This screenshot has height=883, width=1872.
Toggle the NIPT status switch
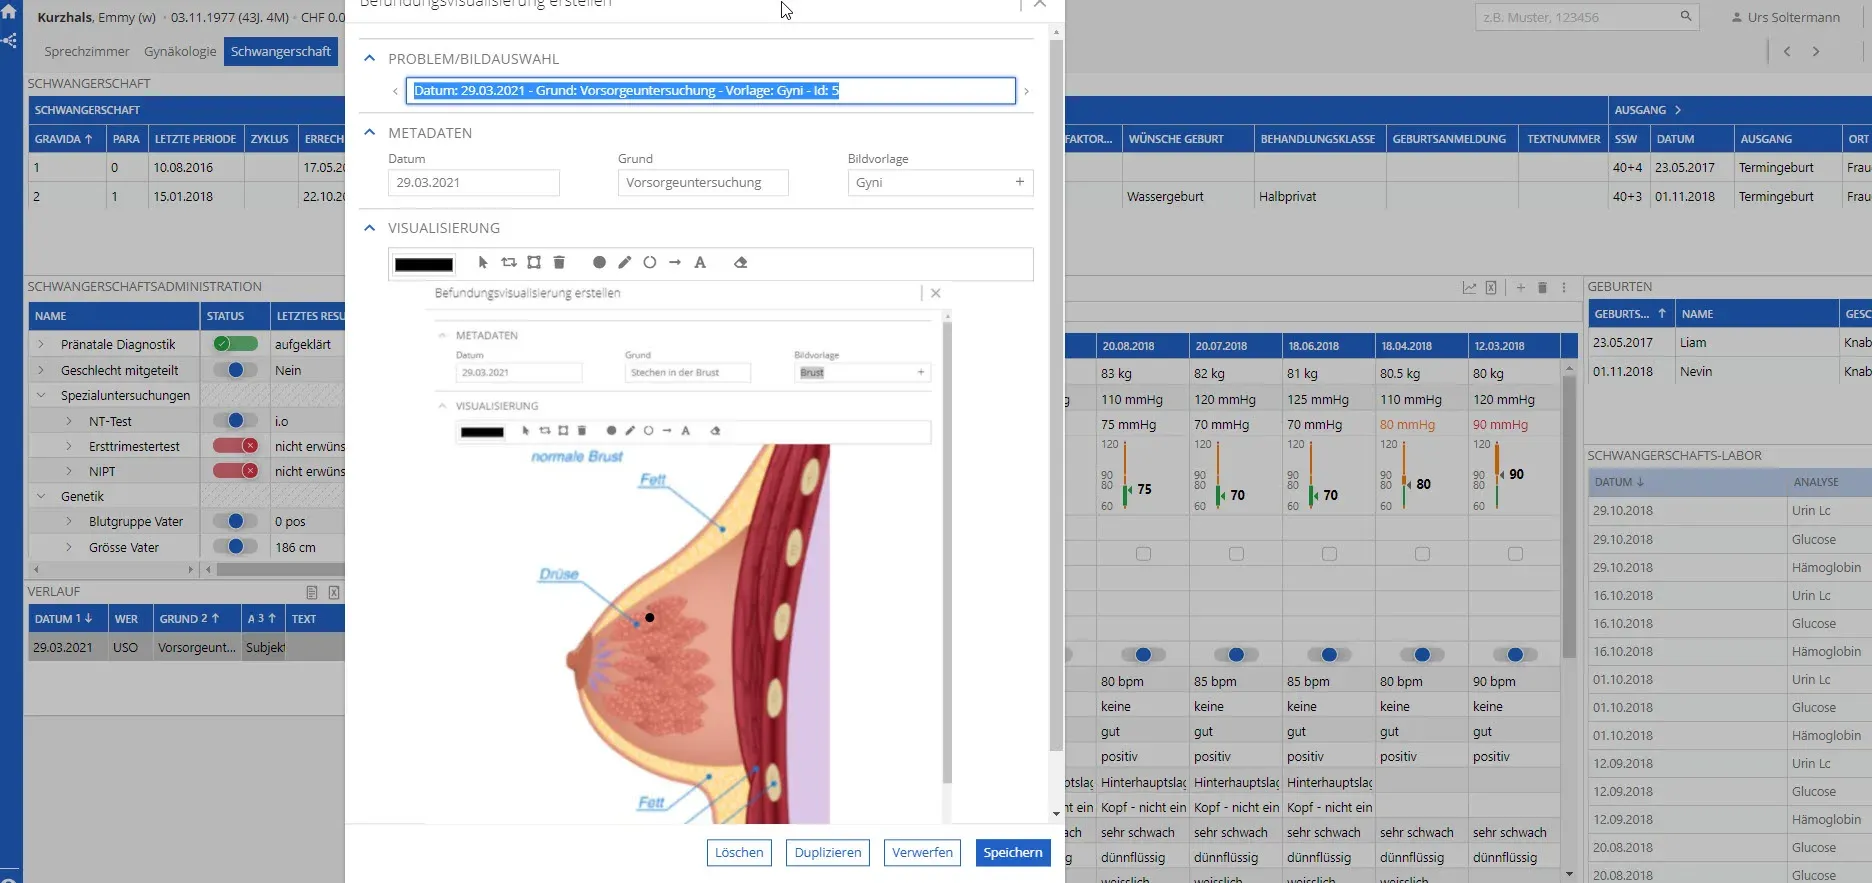click(x=235, y=471)
